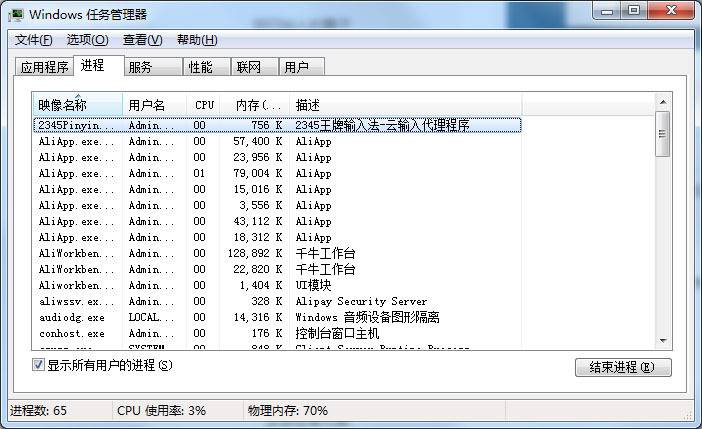Maximize the Task Manager window

pos(634,11)
